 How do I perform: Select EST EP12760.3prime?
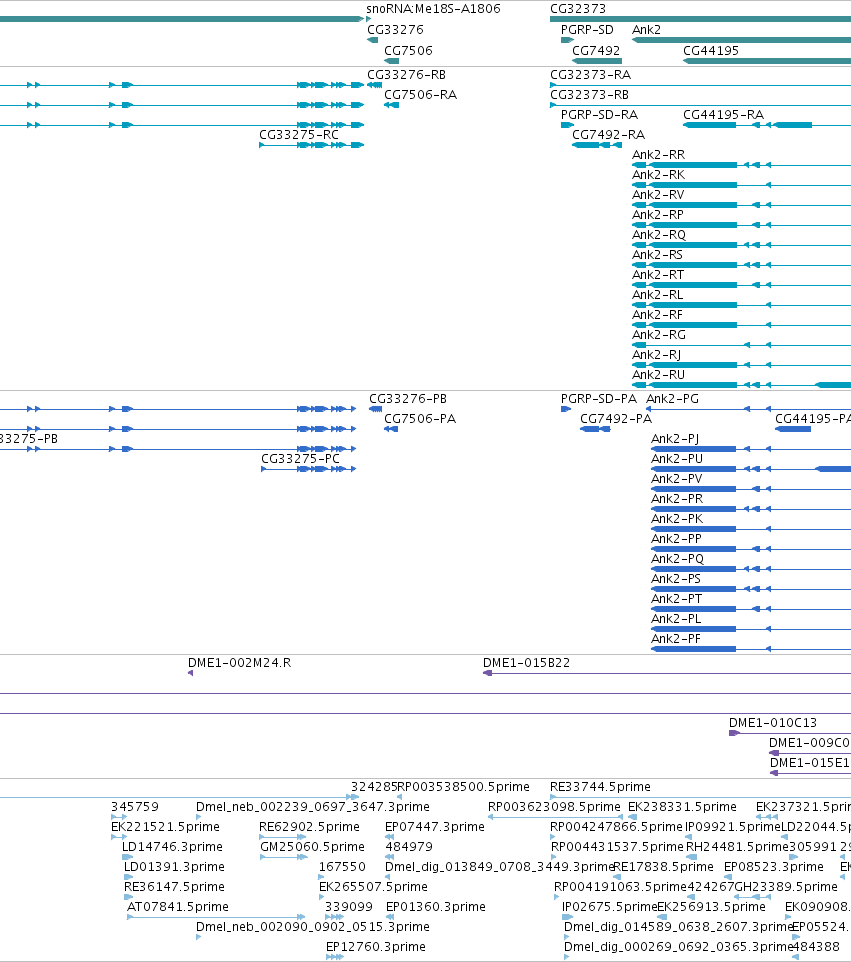(x=375, y=947)
